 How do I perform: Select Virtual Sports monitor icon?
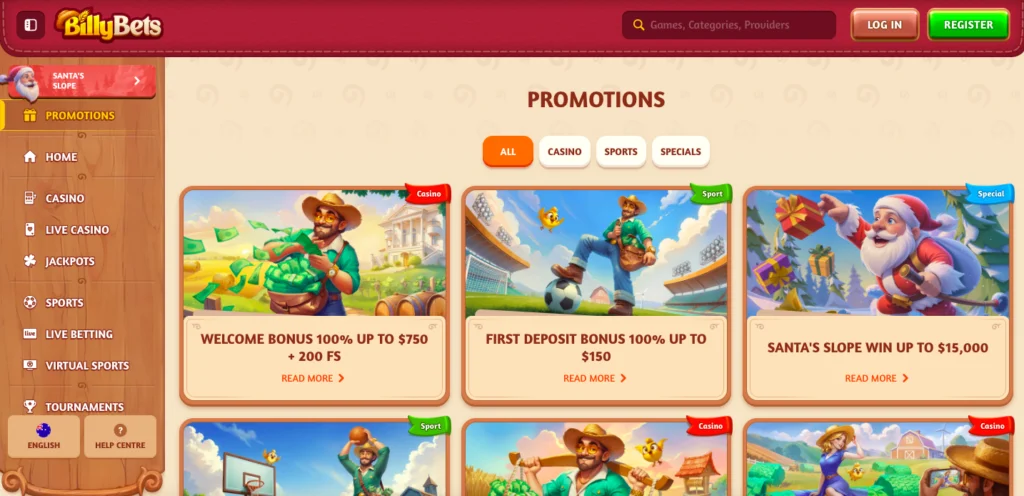tap(29, 365)
